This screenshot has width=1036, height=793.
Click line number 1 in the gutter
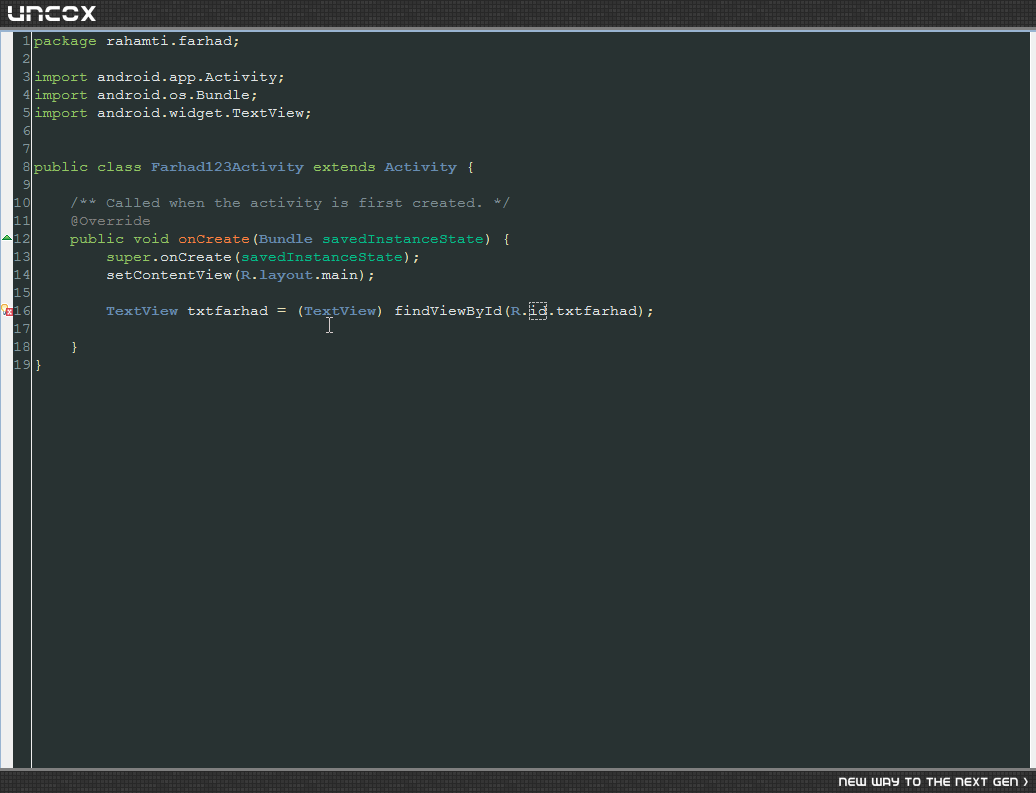click(26, 41)
